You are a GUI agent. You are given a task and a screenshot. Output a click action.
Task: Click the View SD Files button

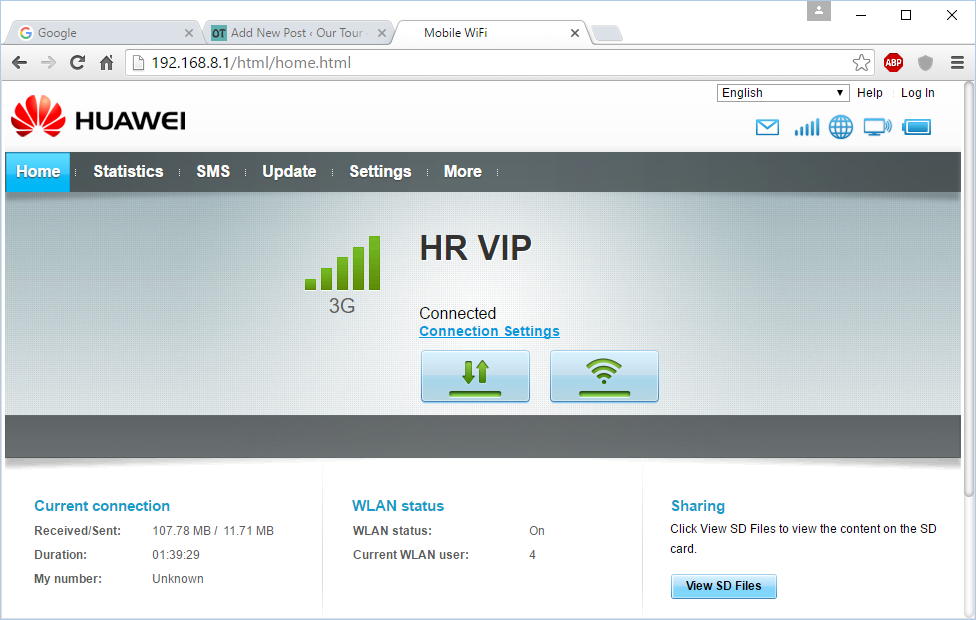pyautogui.click(x=723, y=586)
